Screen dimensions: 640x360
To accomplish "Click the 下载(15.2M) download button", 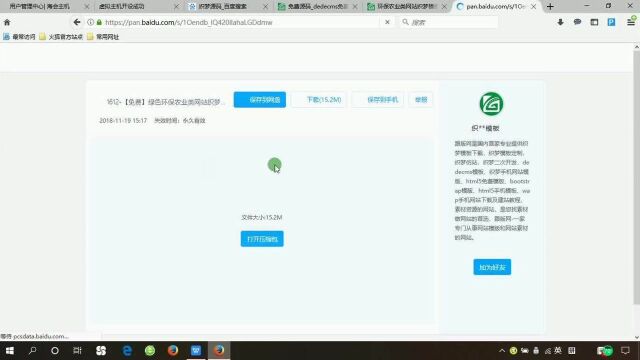I will click(319, 100).
